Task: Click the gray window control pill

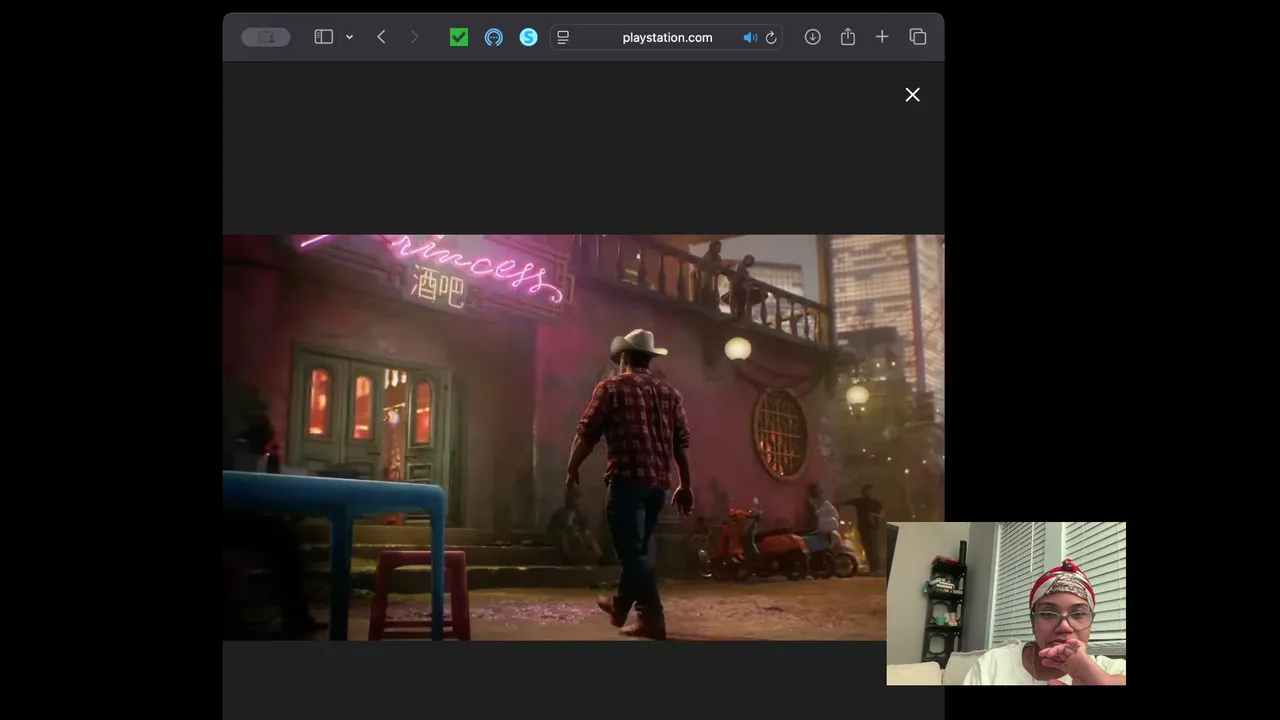Action: point(266,37)
